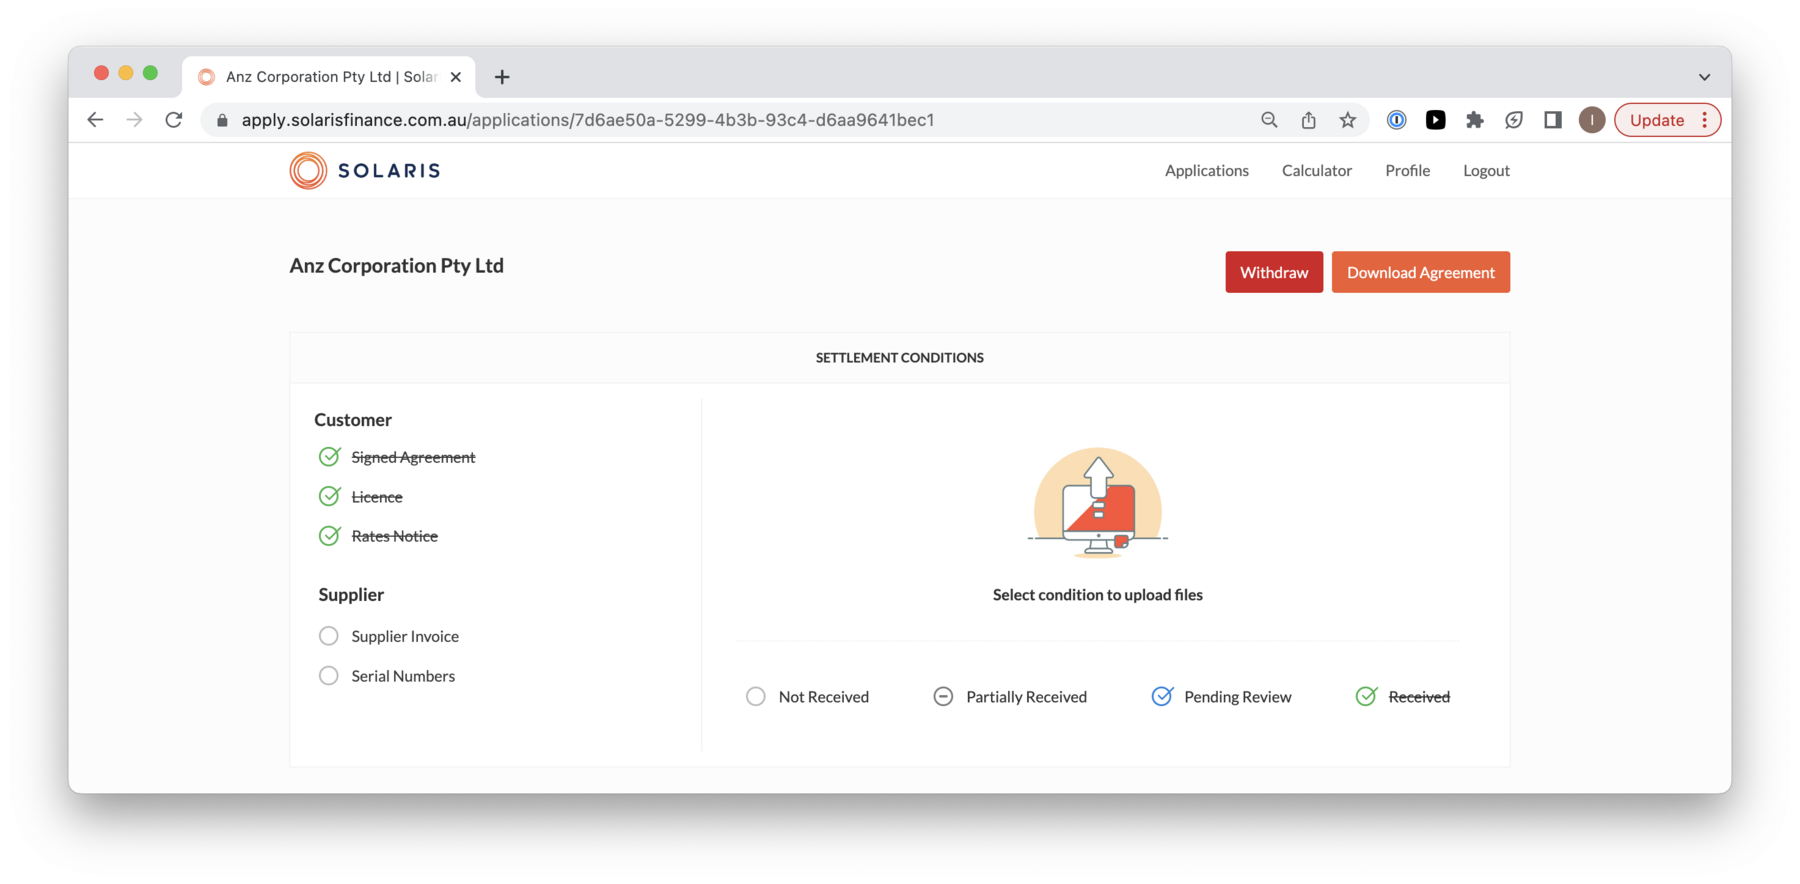Click the Partially Received minus icon
The image size is (1800, 884).
point(943,696)
